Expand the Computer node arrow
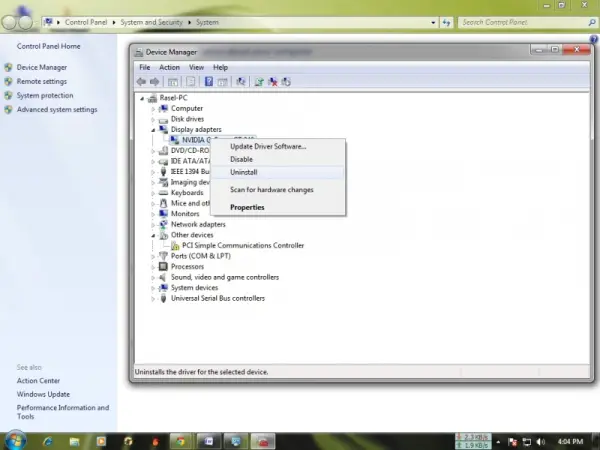Viewport: 600px width, 450px height. pyautogui.click(x=153, y=109)
